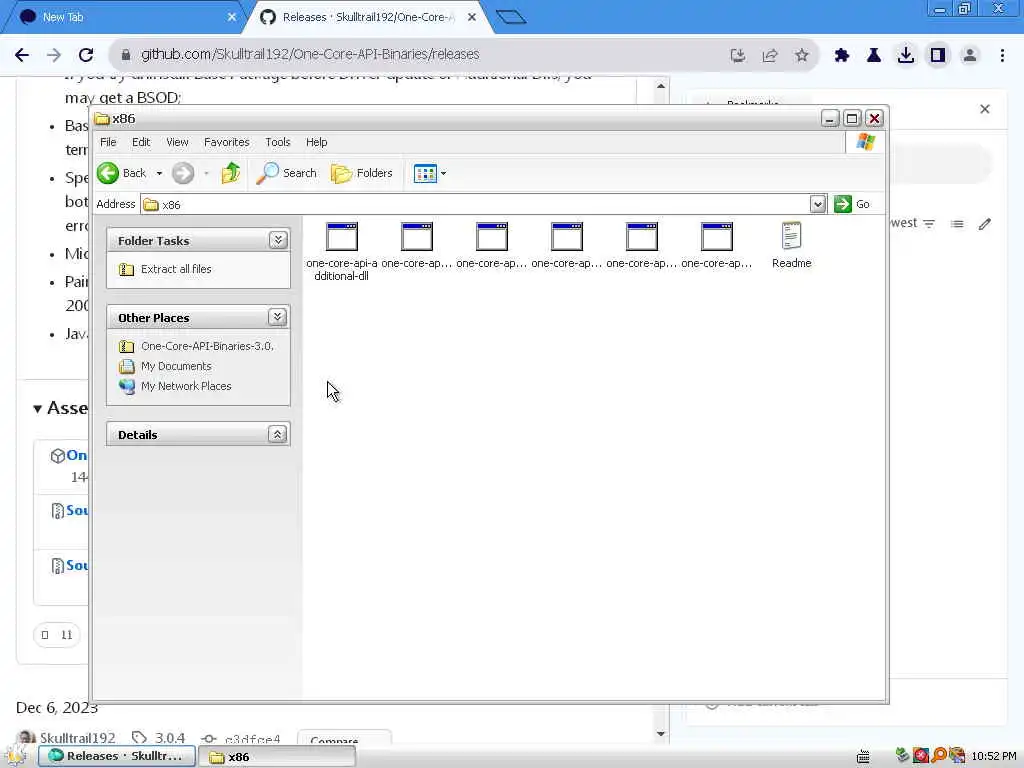Open the Back history dropdown arrow
This screenshot has width=1024, height=768.
pos(159,174)
